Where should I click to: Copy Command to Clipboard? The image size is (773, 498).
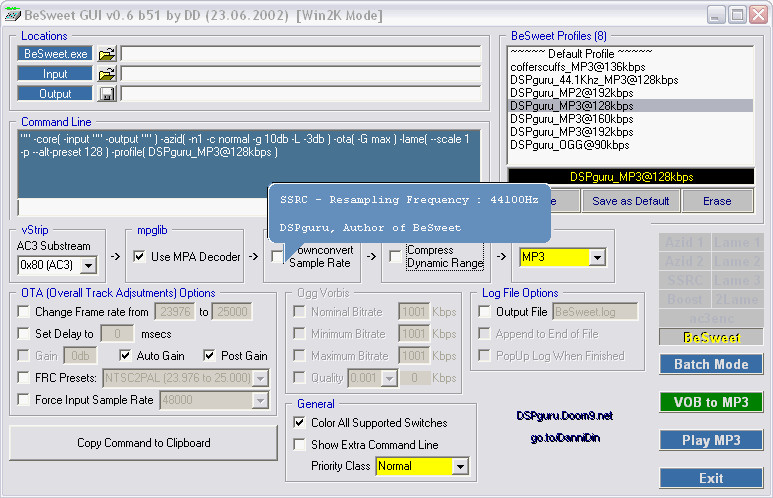(x=143, y=443)
